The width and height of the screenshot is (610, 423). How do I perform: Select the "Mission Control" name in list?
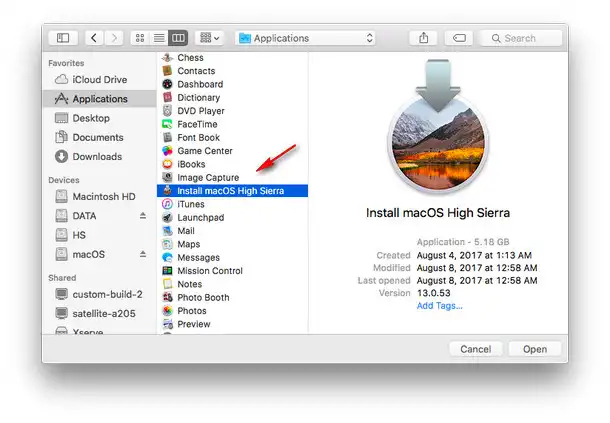coord(210,271)
